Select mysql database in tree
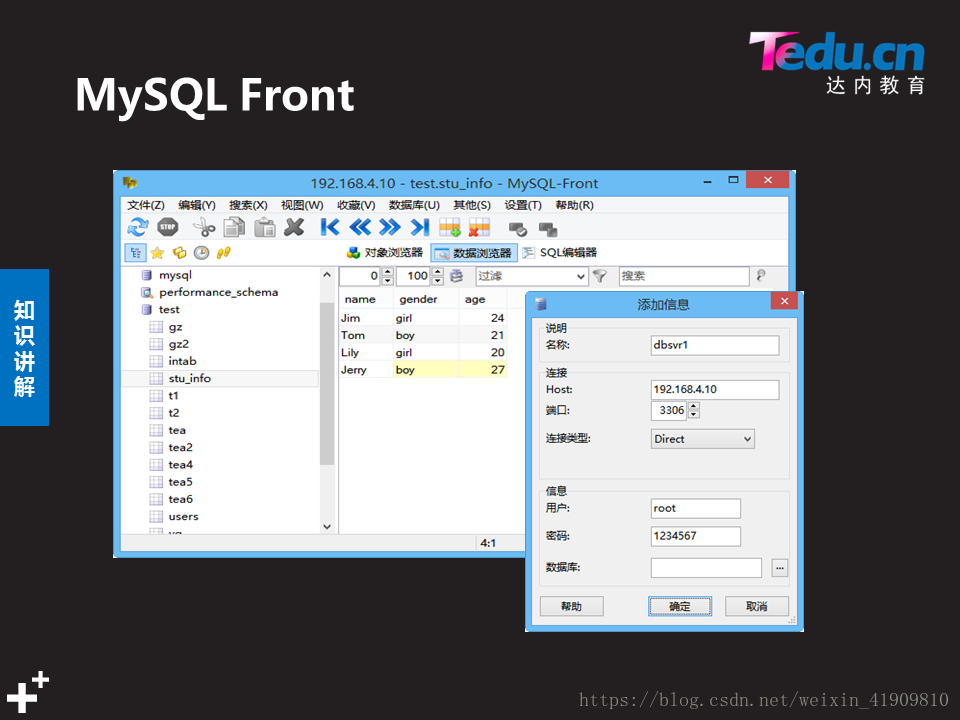960x720 pixels. coord(175,275)
